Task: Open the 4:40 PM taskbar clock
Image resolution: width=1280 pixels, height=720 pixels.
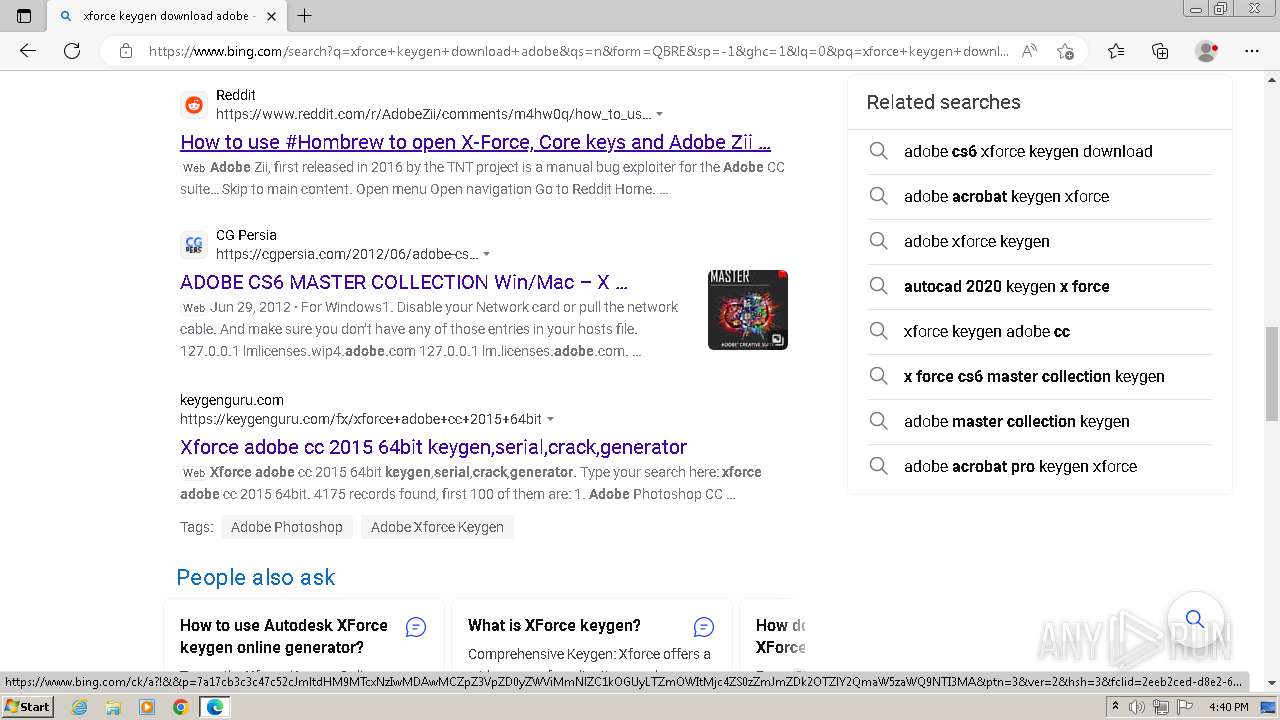Action: pyautogui.click(x=1228, y=707)
